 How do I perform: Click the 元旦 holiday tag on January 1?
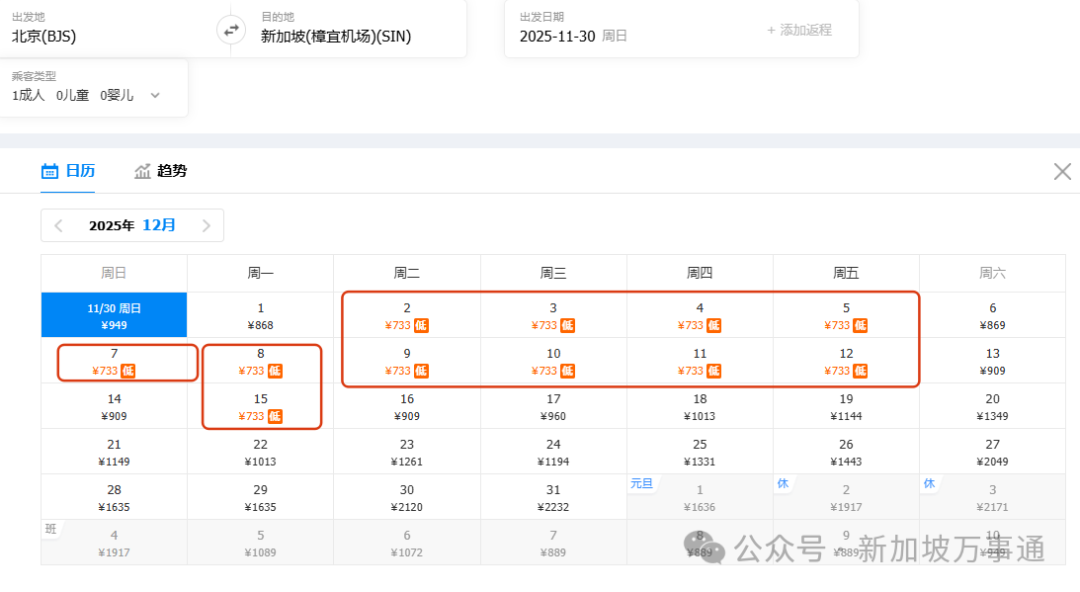642,483
